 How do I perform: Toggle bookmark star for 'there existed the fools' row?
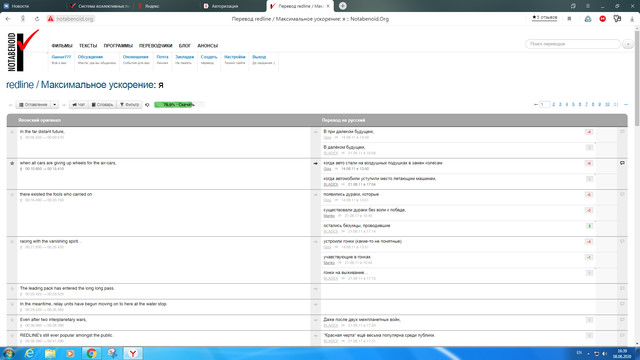tap(12, 195)
